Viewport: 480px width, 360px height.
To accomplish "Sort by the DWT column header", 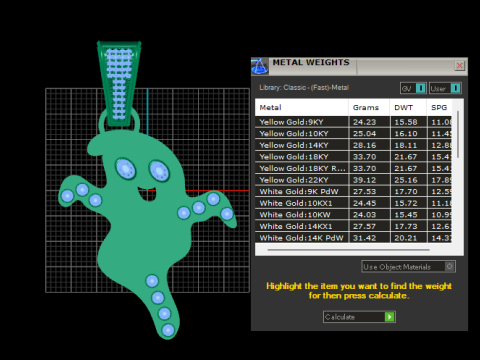I will tap(408, 107).
